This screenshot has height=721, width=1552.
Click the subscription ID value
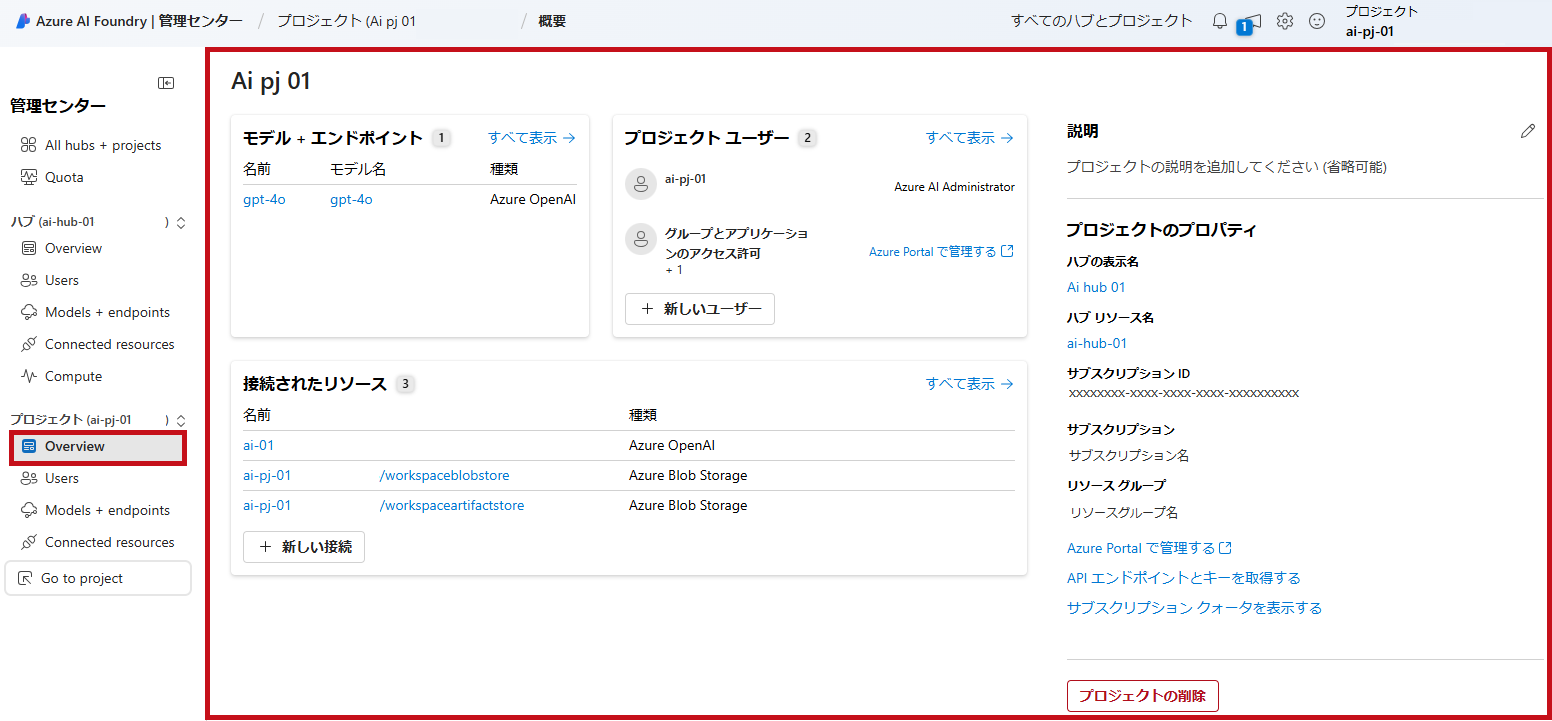pyautogui.click(x=1184, y=393)
